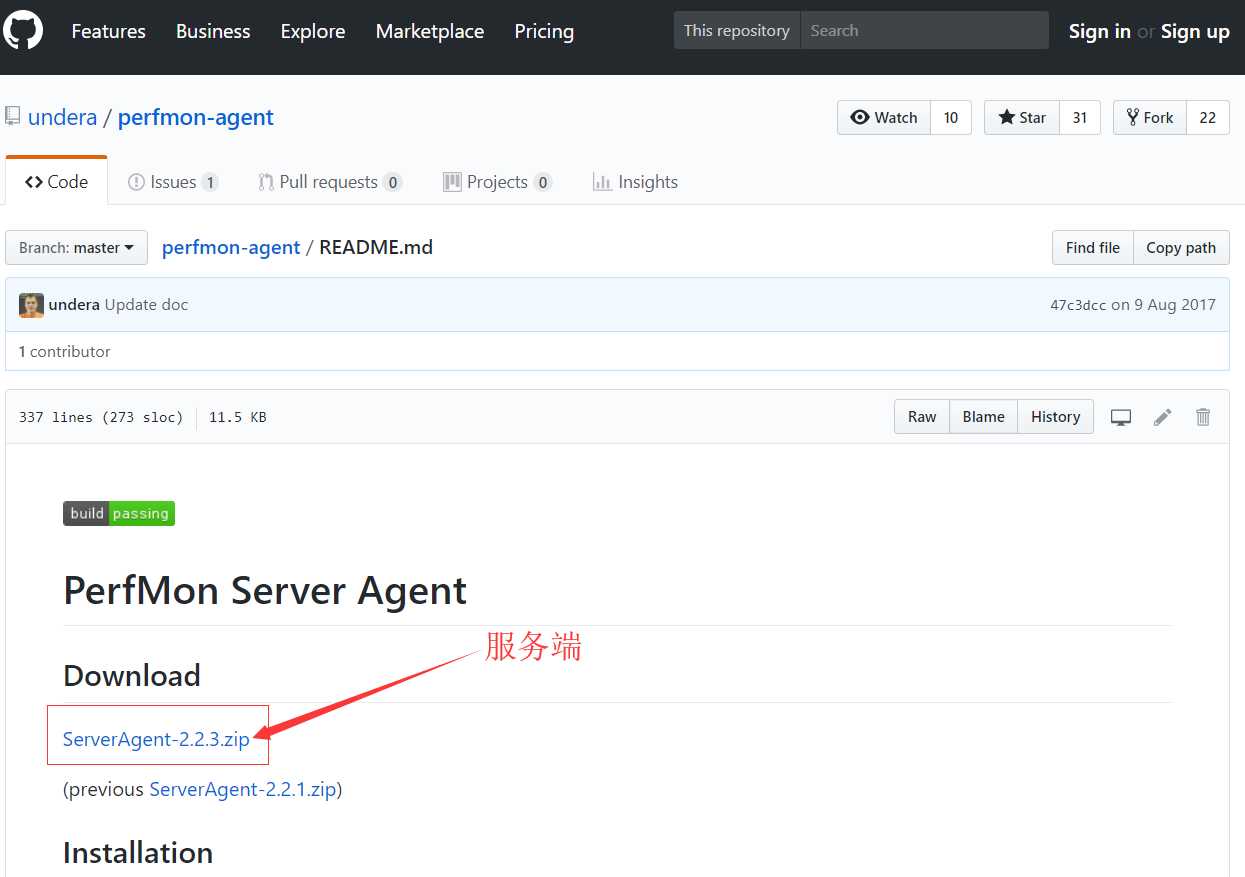Focus the repository Search field
Screen dimensions: 1245x877
[924, 31]
